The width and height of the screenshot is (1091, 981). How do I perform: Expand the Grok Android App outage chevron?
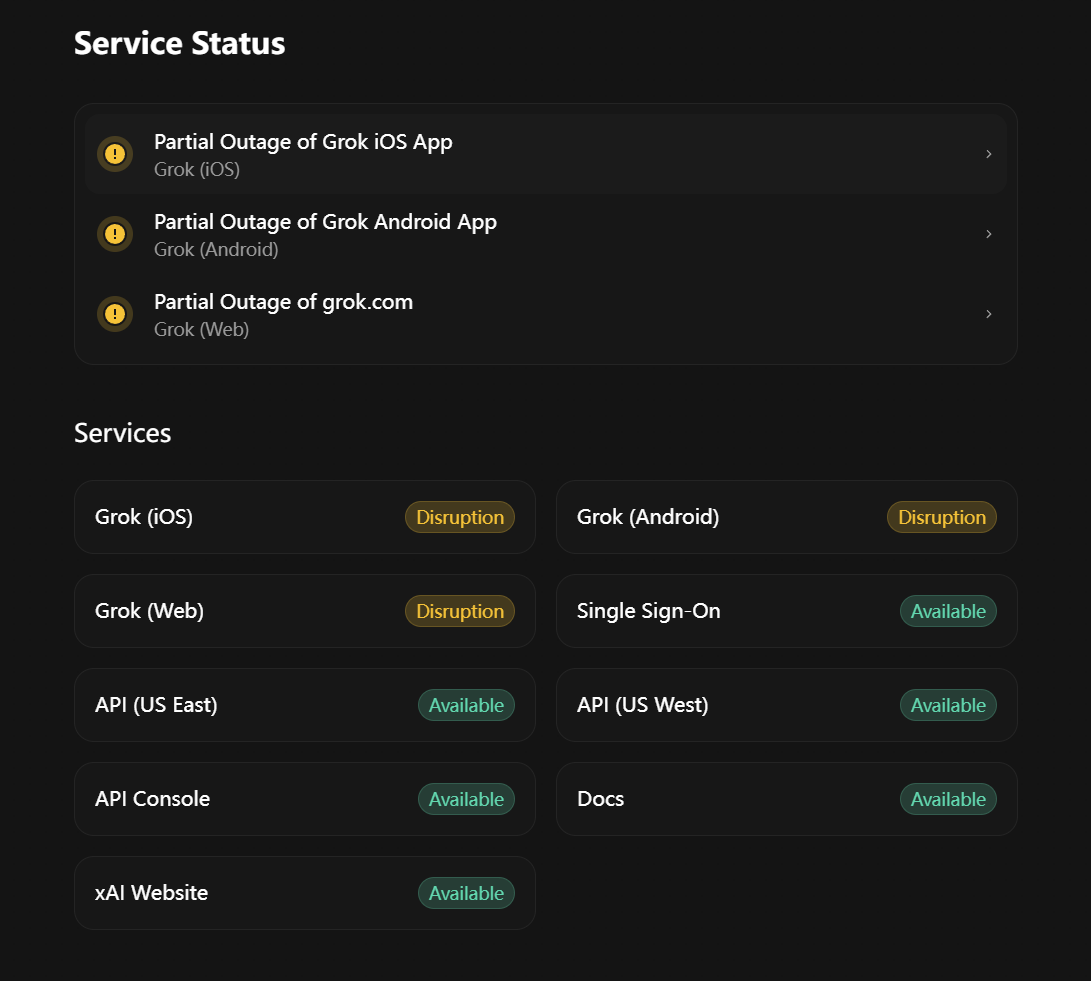[988, 234]
